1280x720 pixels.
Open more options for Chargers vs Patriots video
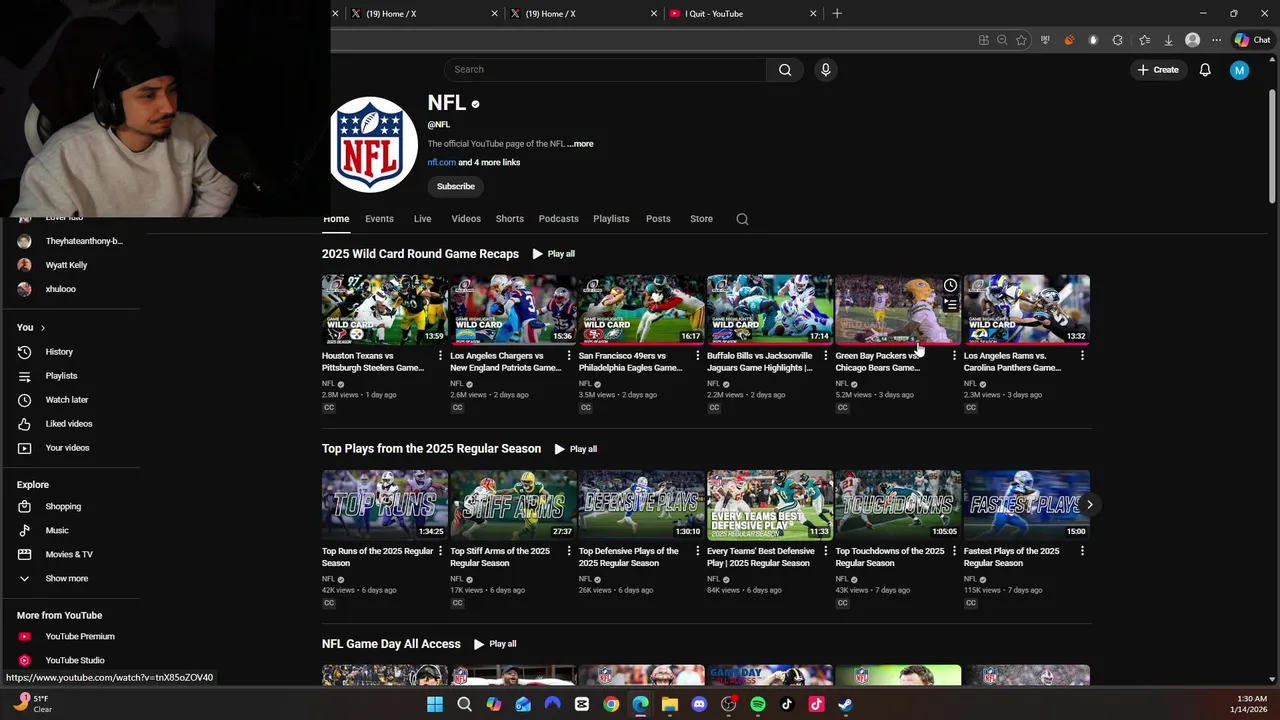569,356
